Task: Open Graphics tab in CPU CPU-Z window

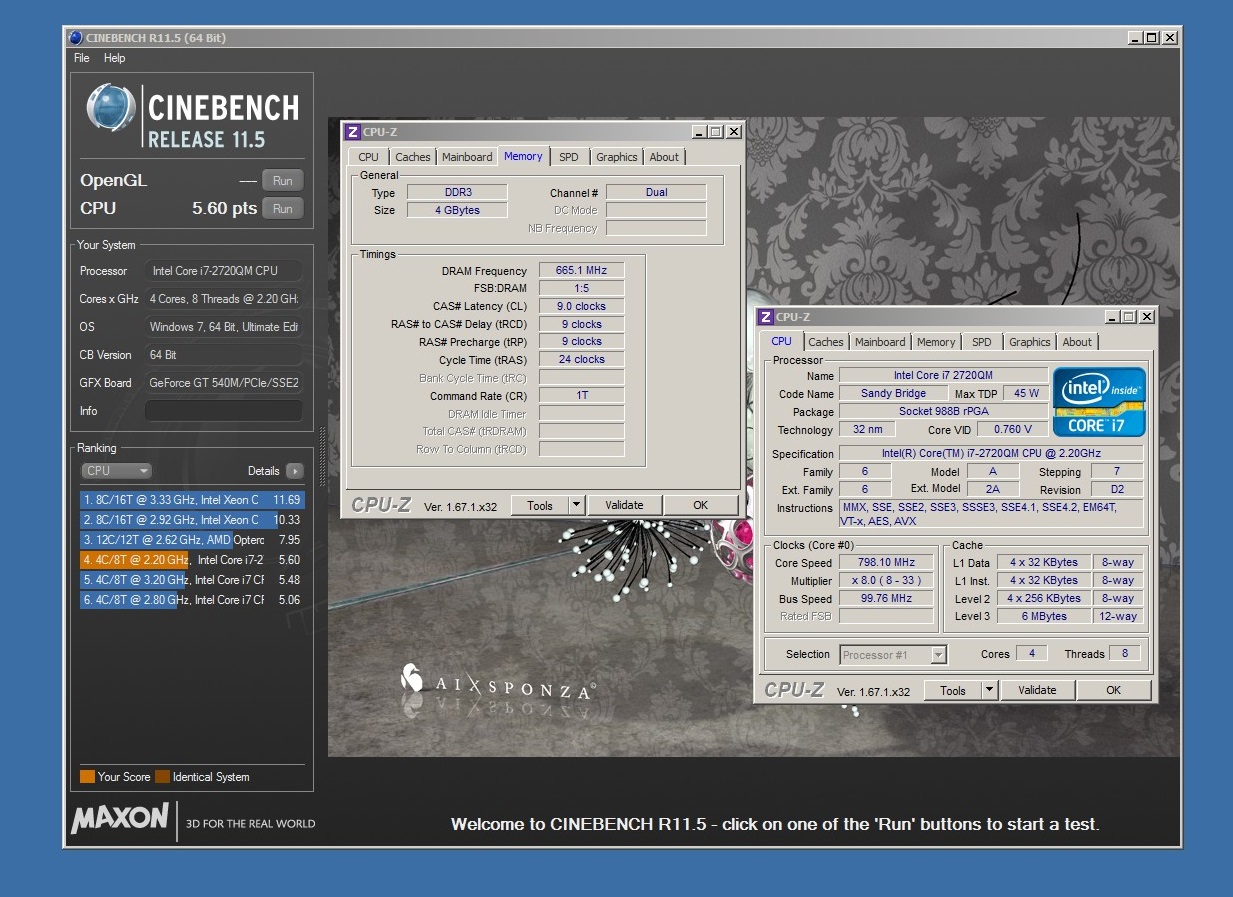Action: pos(1029,342)
